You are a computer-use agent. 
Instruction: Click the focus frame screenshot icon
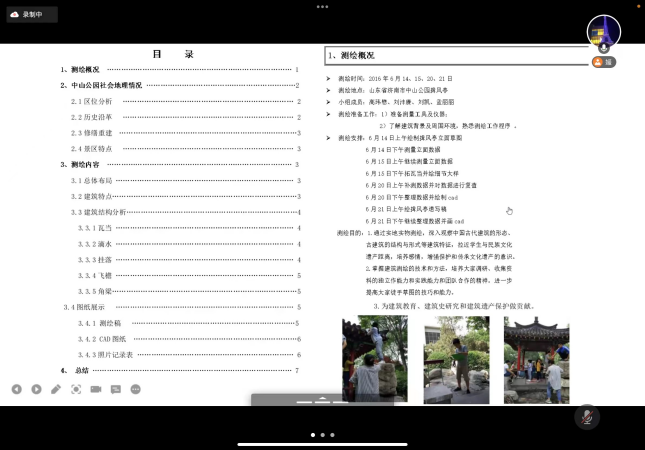click(x=76, y=388)
